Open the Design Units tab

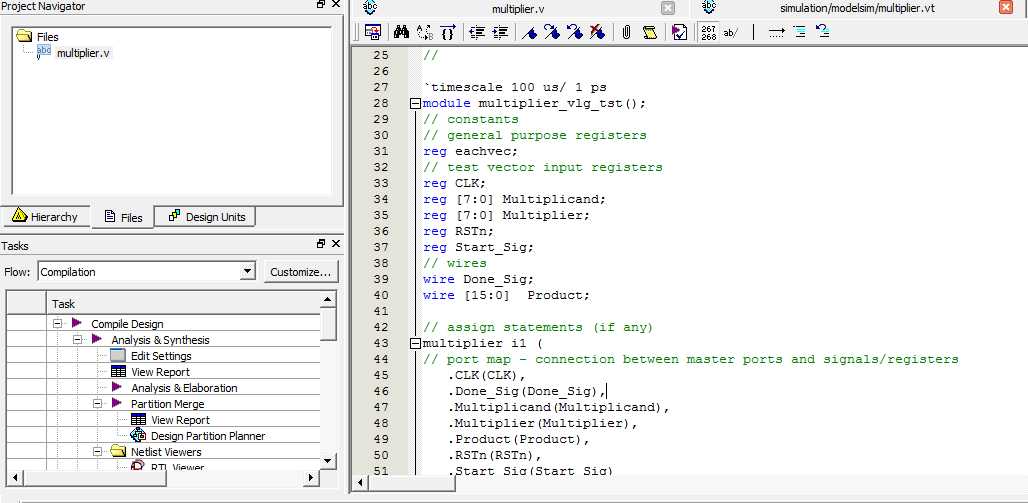207,216
